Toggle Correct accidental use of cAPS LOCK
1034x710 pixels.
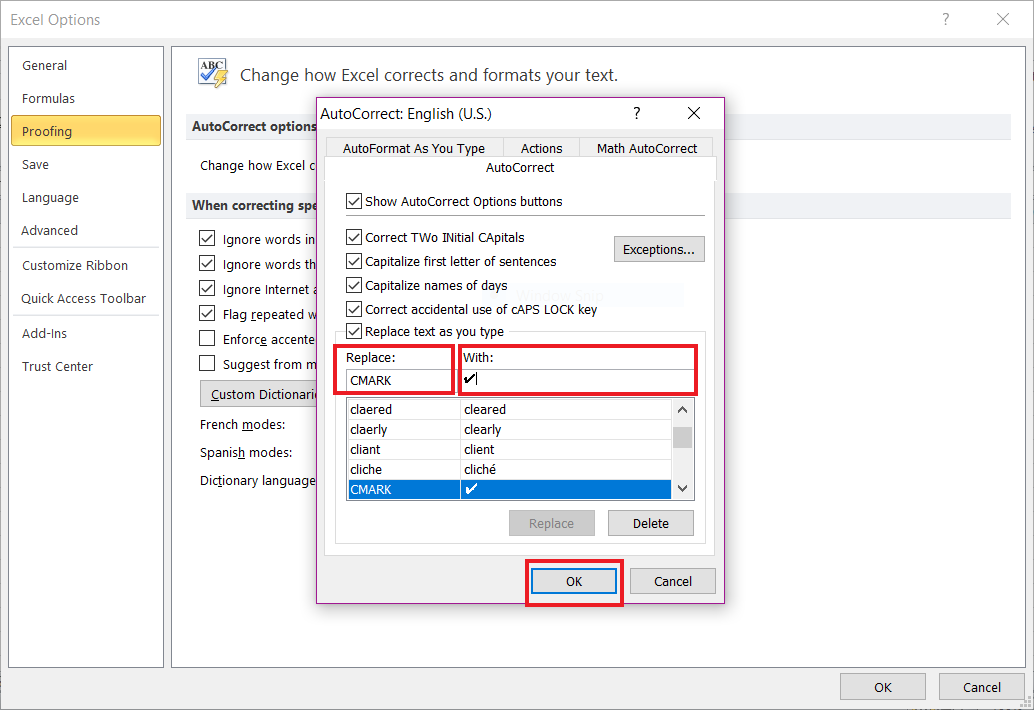354,309
